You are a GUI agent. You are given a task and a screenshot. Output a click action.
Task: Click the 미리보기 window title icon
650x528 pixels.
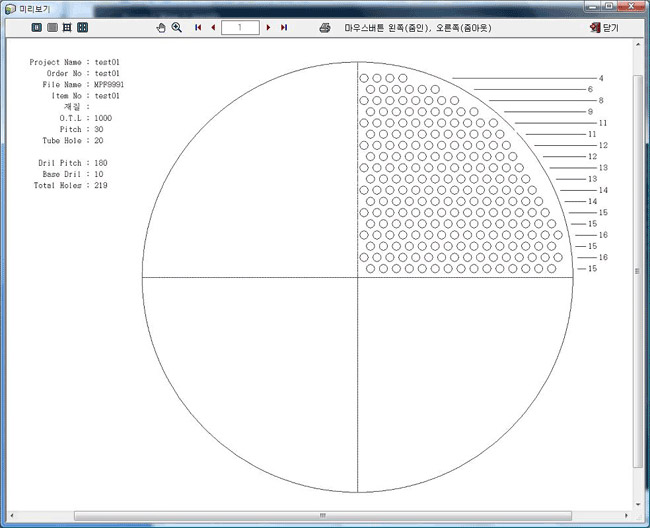(10, 9)
